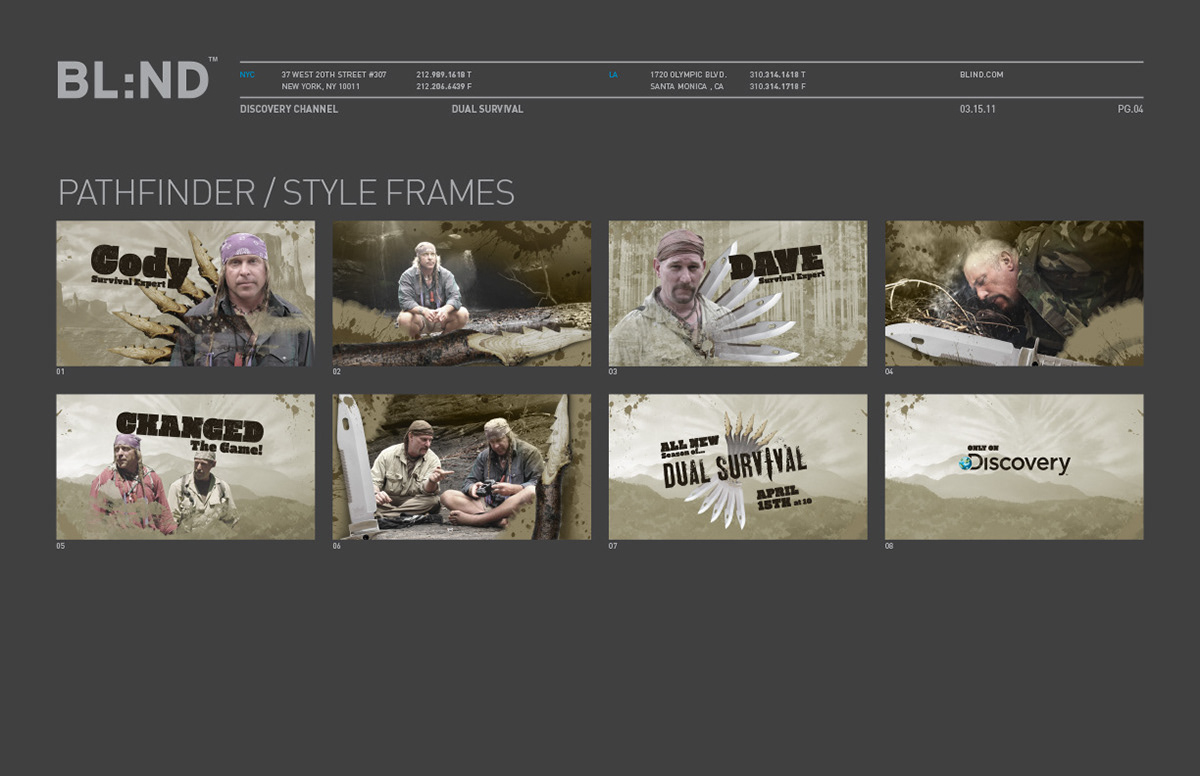Click frame number 07 caption
The height and width of the screenshot is (776, 1200).
pyautogui.click(x=613, y=546)
